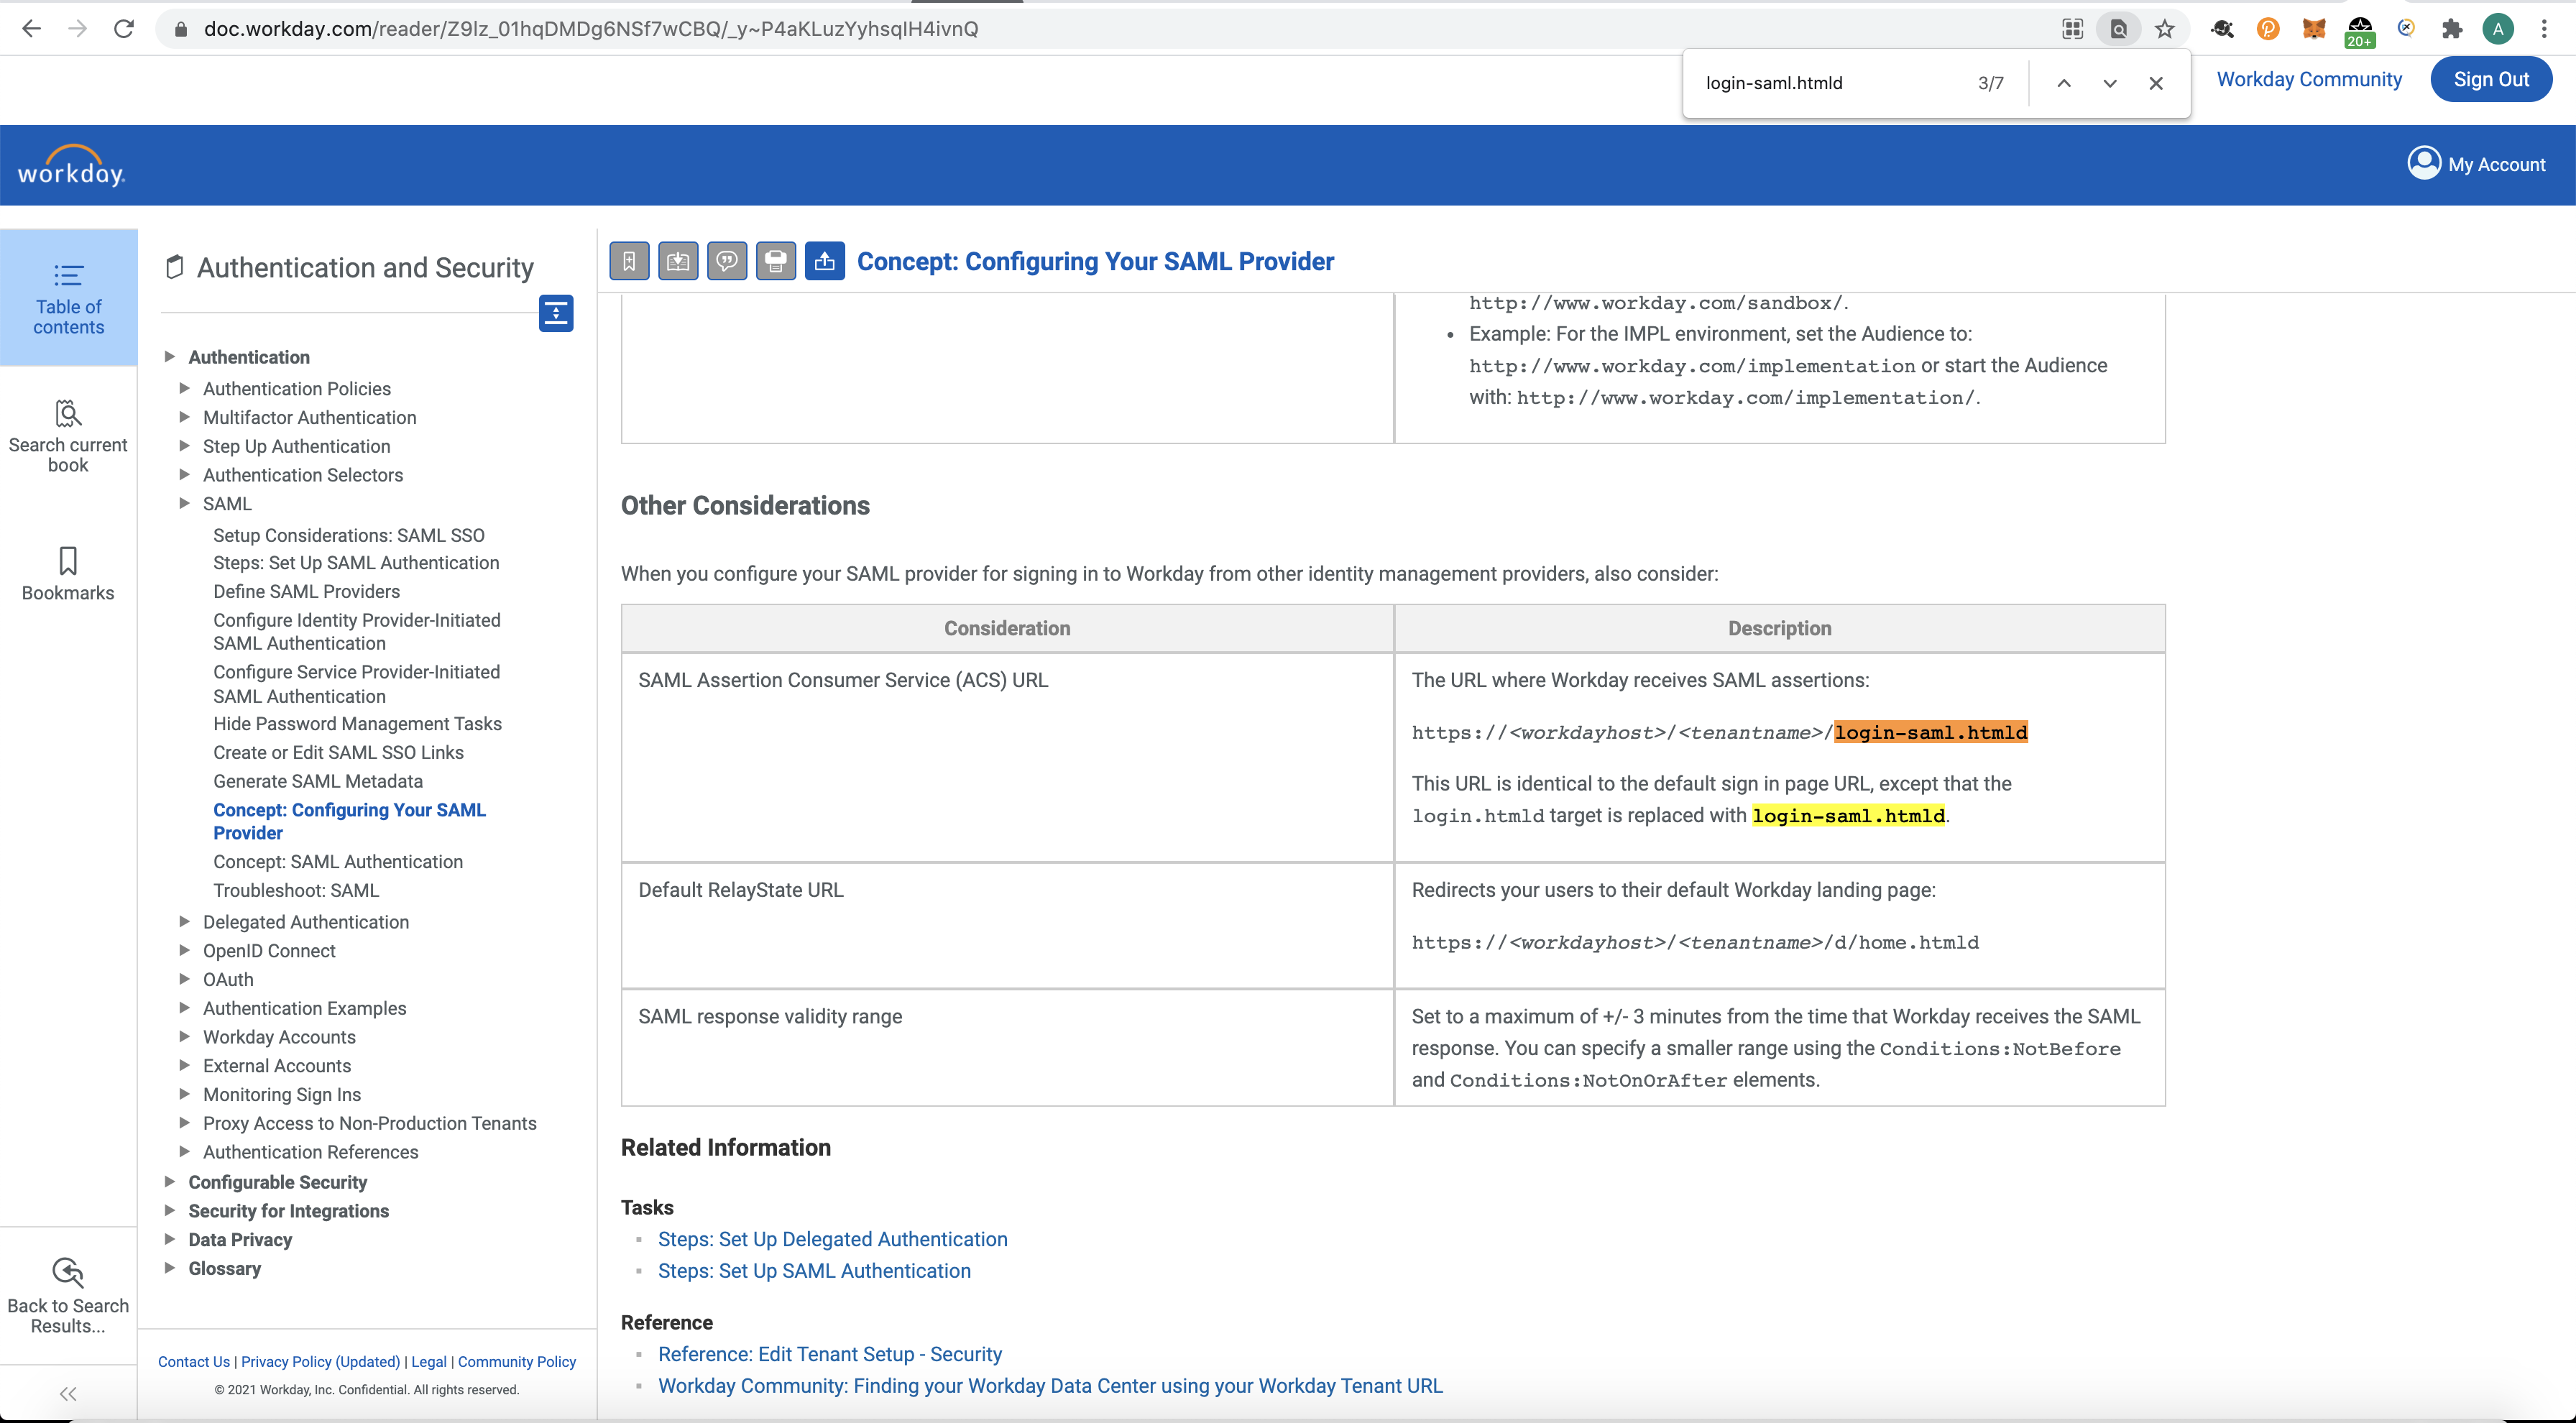This screenshot has width=2576, height=1423.
Task: Click the Sign Out button
Action: pyautogui.click(x=2490, y=79)
